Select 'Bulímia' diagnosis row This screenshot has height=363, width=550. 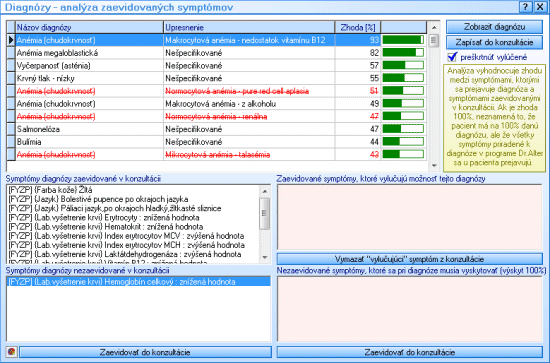coord(216,142)
